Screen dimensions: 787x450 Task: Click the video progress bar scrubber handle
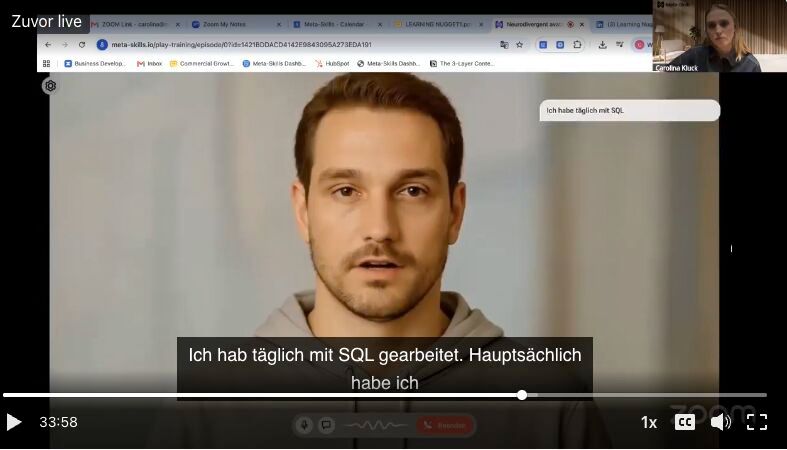click(522, 395)
